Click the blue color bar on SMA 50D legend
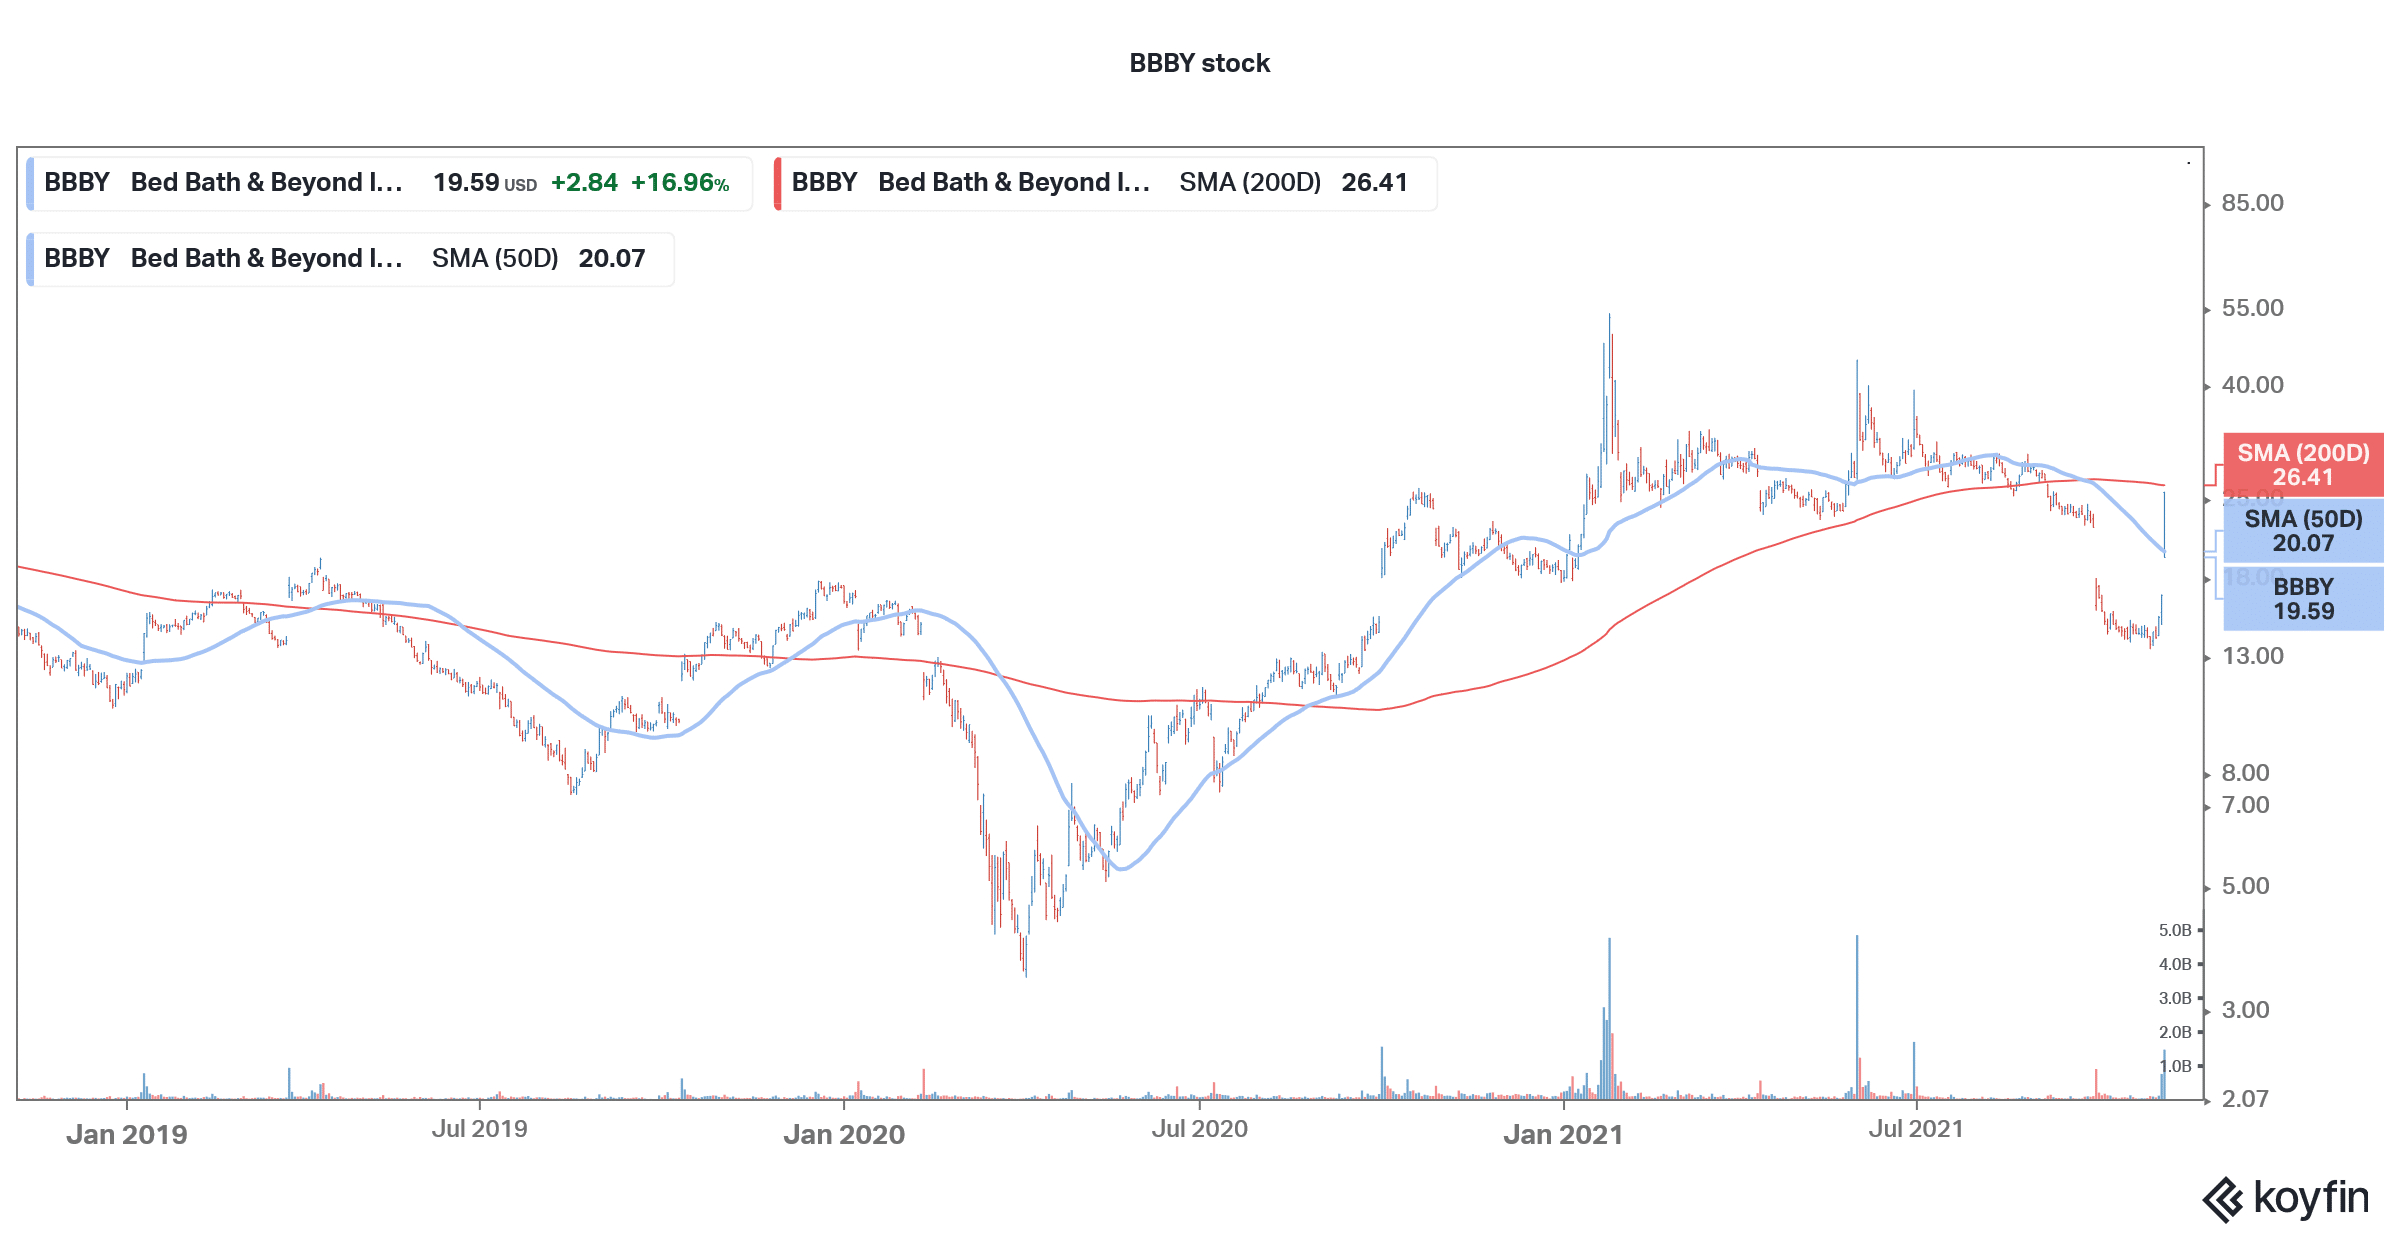This screenshot has height=1240, width=2400. (x=30, y=259)
